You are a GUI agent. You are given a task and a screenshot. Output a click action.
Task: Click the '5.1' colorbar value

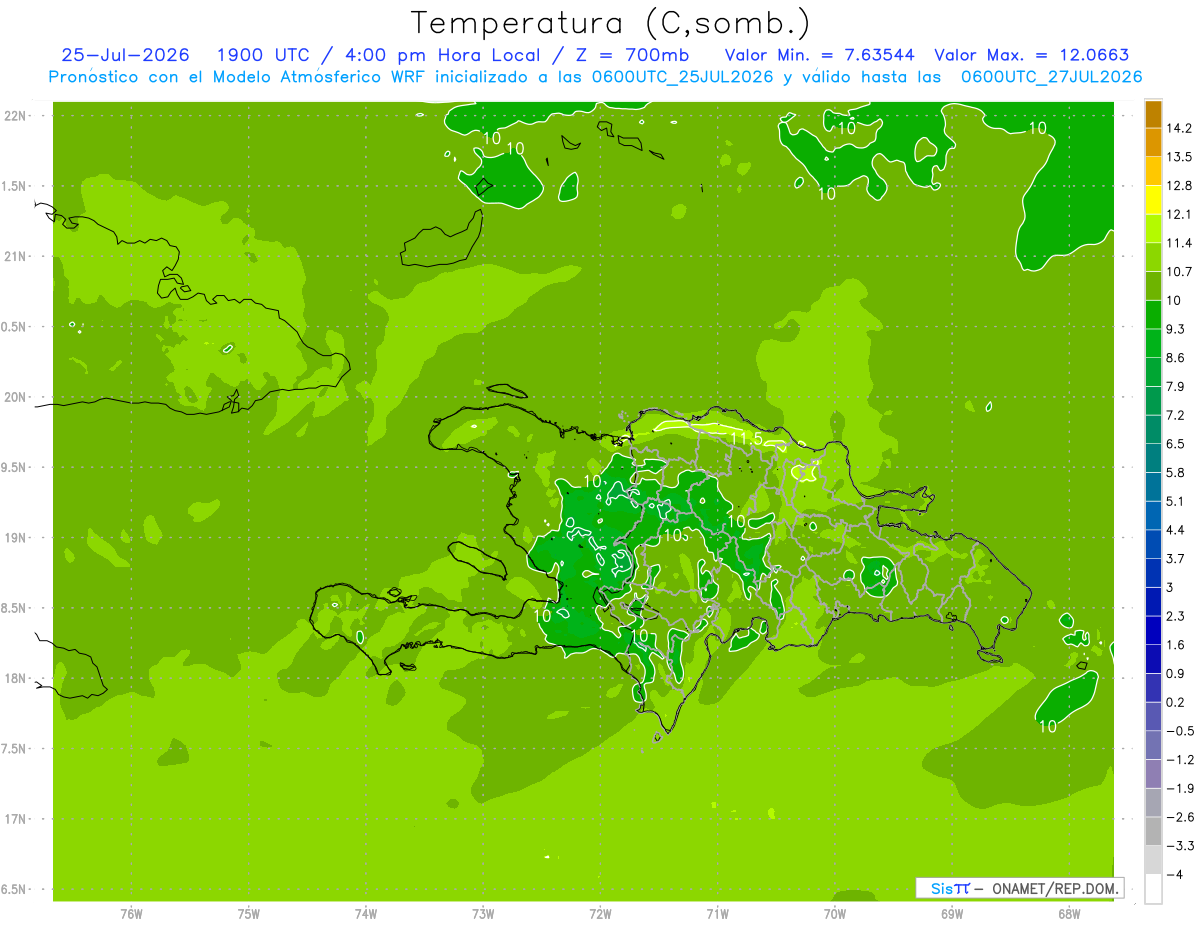pyautogui.click(x=1176, y=501)
